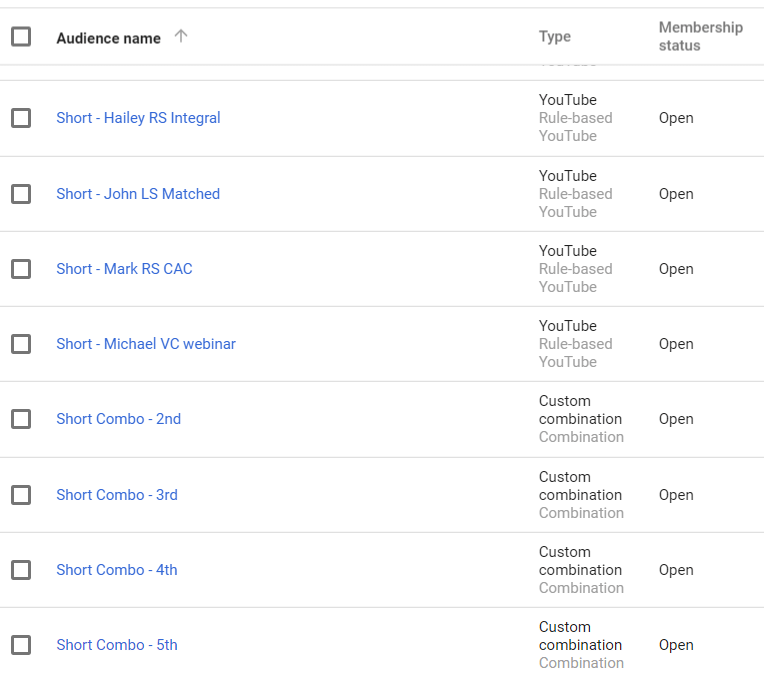Check the Short Combo - 2nd row checkbox
Image resolution: width=764 pixels, height=678 pixels.
21,419
